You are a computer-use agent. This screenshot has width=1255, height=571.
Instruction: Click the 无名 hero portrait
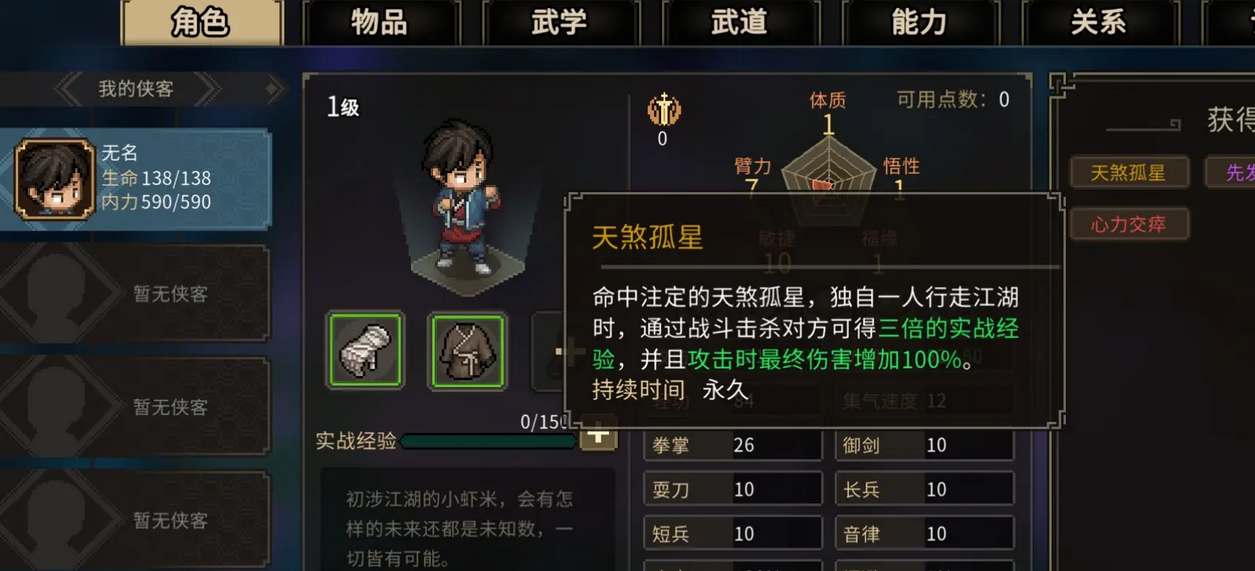click(55, 178)
